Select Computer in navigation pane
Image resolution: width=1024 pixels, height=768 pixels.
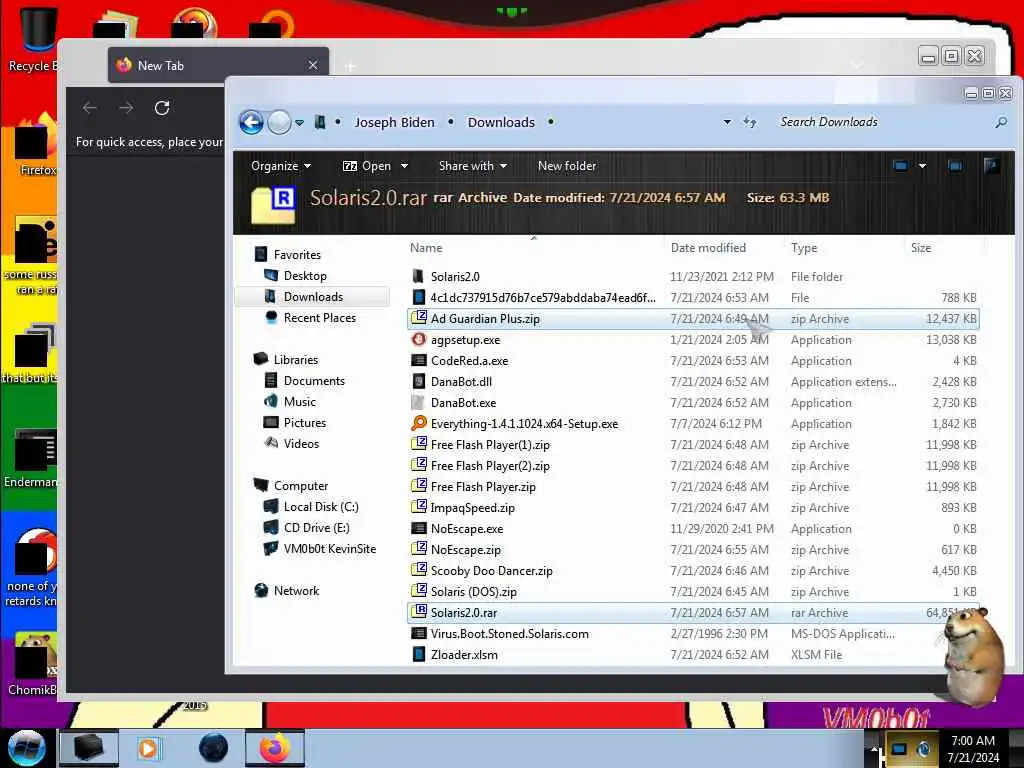[x=300, y=486]
